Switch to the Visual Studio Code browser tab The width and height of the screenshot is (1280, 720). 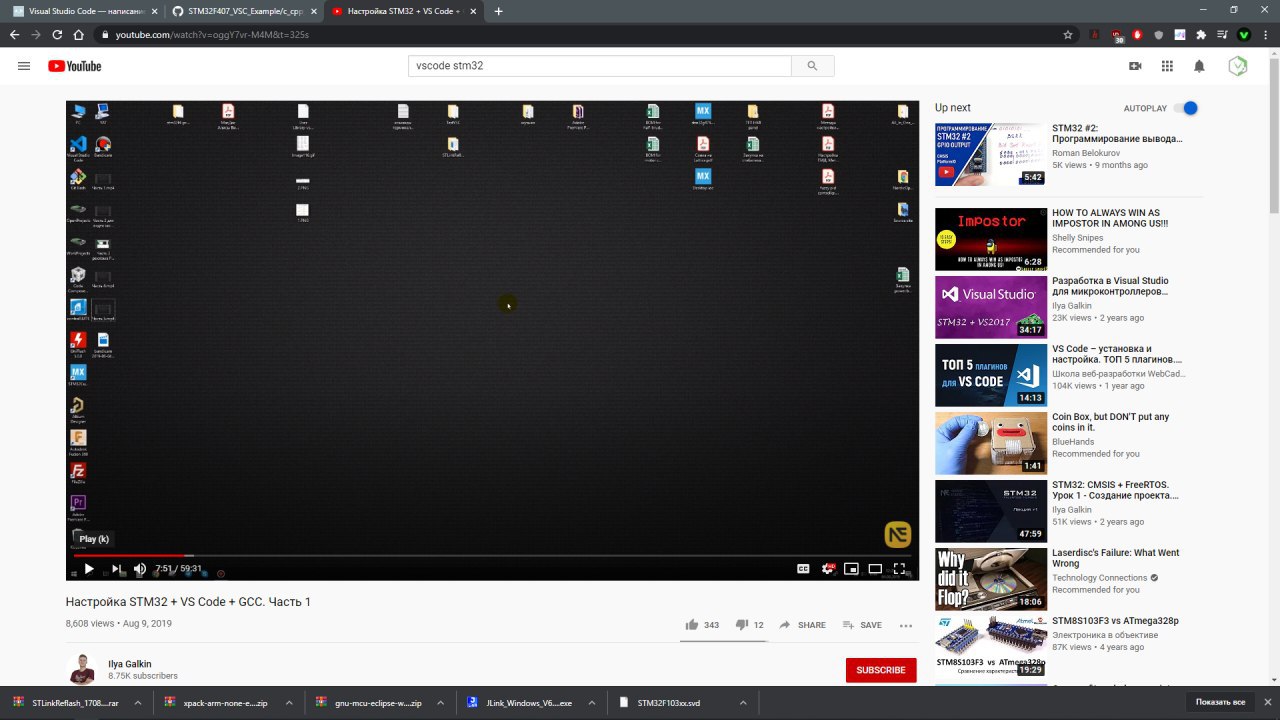(84, 11)
